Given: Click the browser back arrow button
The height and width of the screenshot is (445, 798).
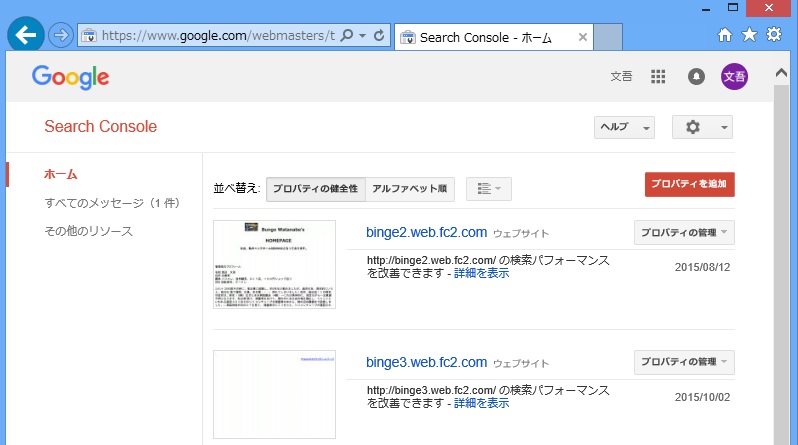Looking at the screenshot, I should click(25, 35).
